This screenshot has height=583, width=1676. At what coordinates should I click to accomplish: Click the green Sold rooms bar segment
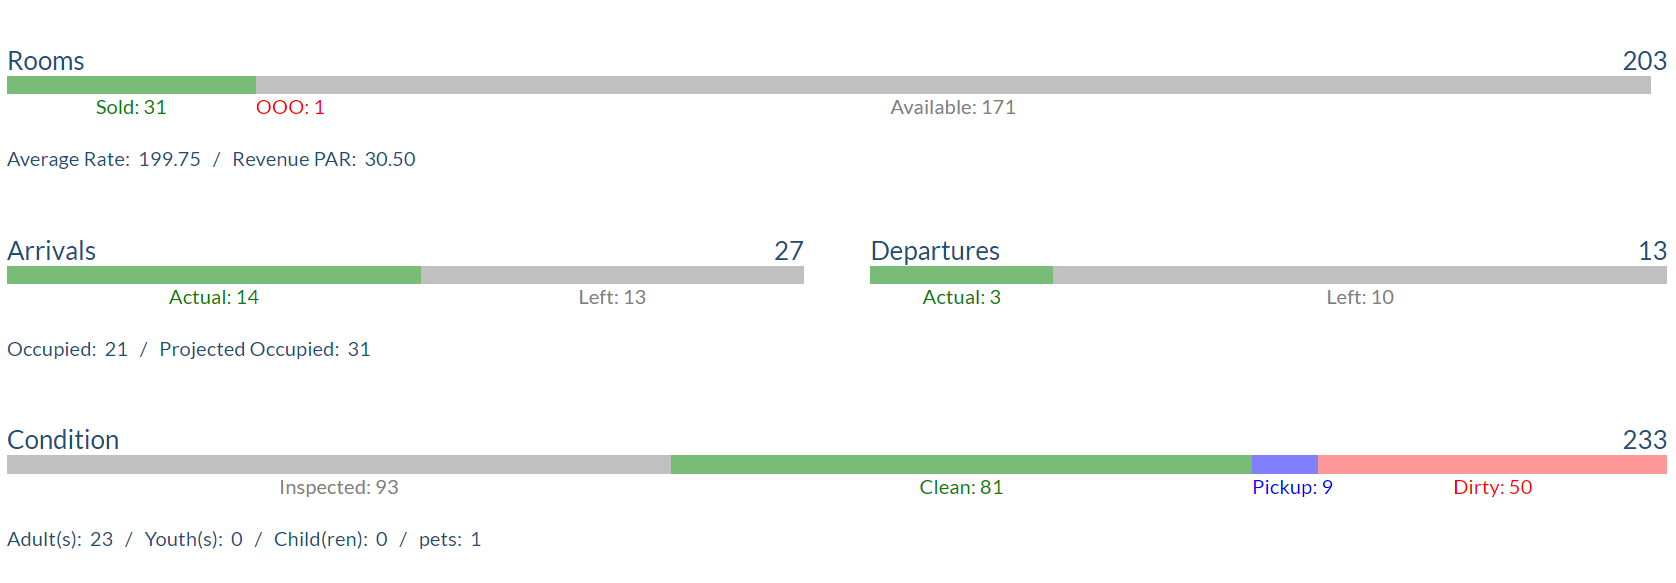click(131, 85)
